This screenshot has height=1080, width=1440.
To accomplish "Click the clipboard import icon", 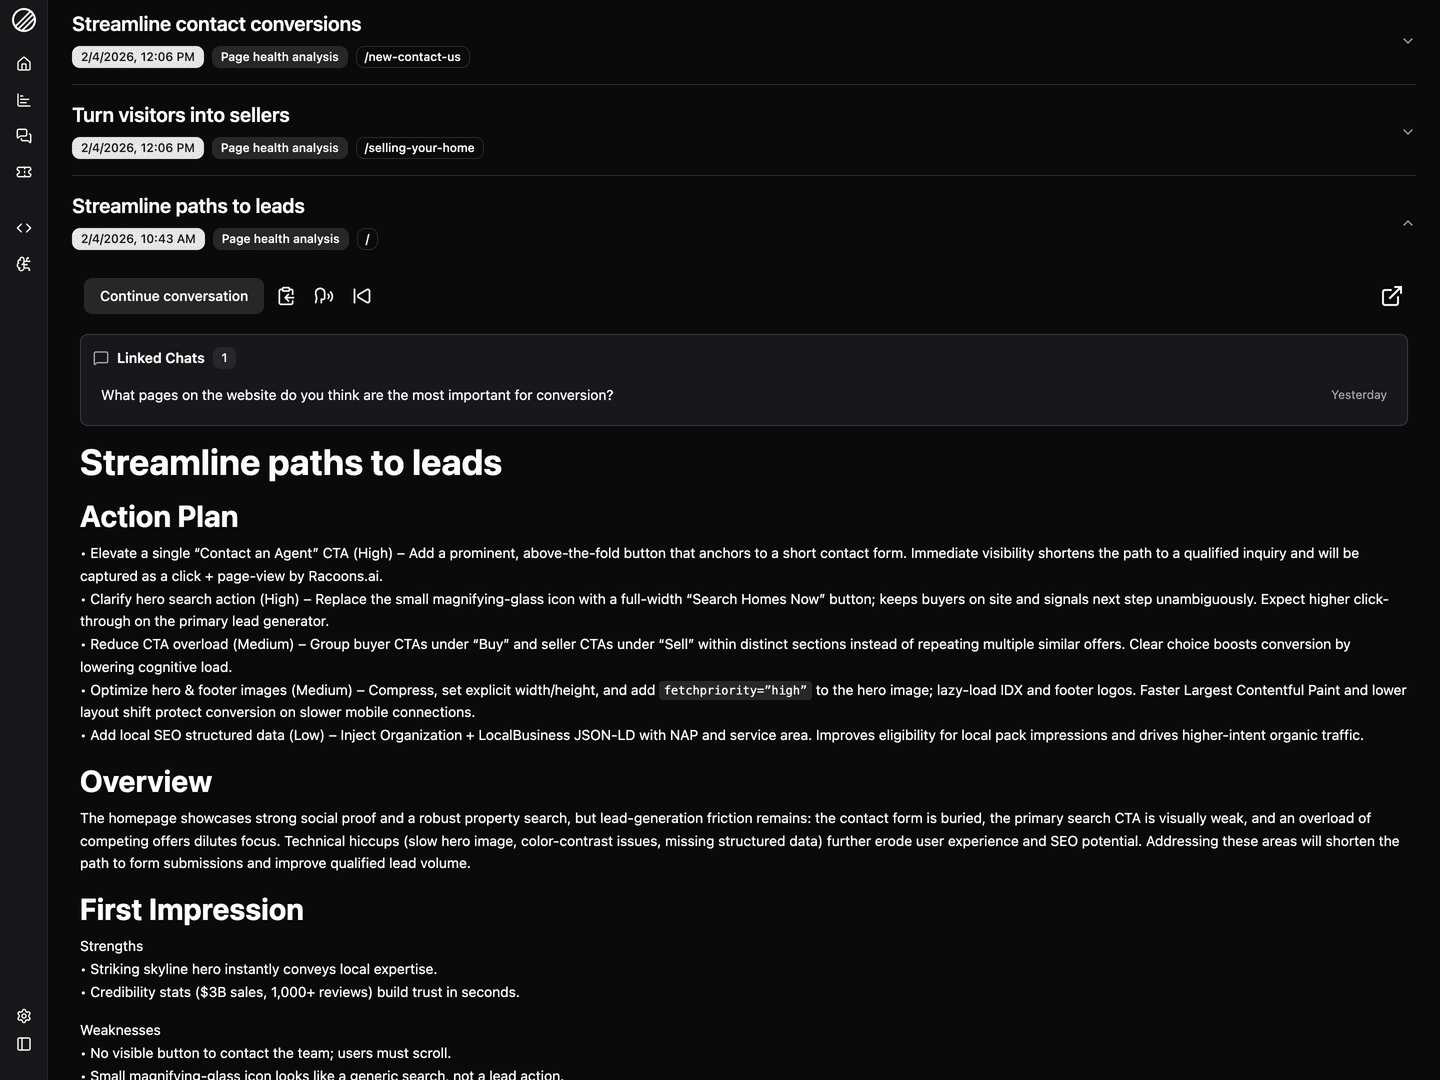I will tap(286, 296).
